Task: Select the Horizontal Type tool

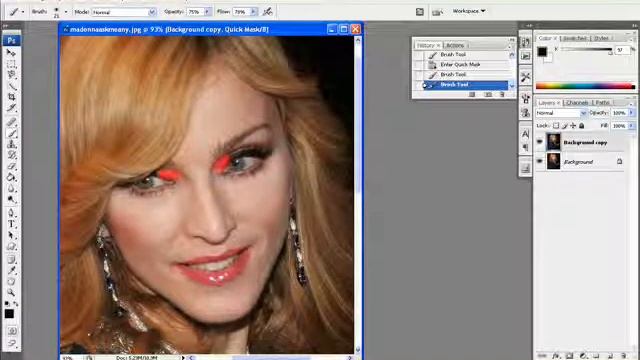Action: click(x=11, y=224)
